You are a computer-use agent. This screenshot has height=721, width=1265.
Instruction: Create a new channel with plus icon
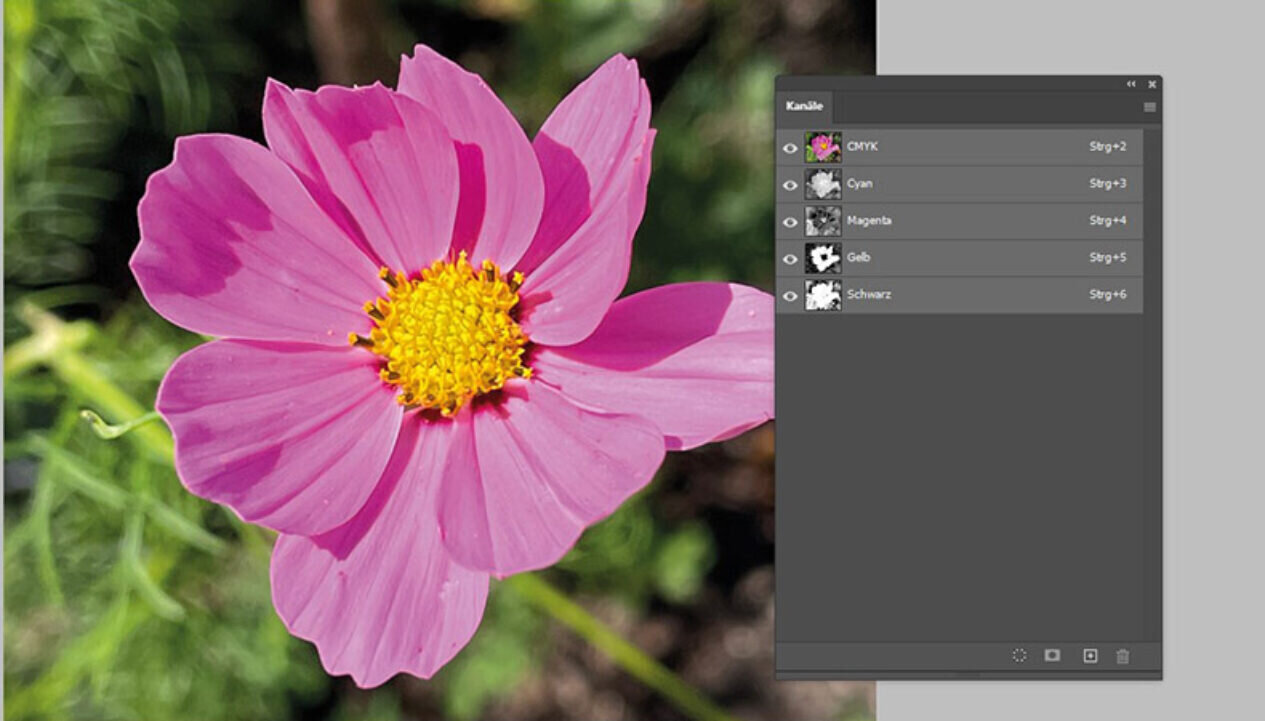[x=1090, y=656]
